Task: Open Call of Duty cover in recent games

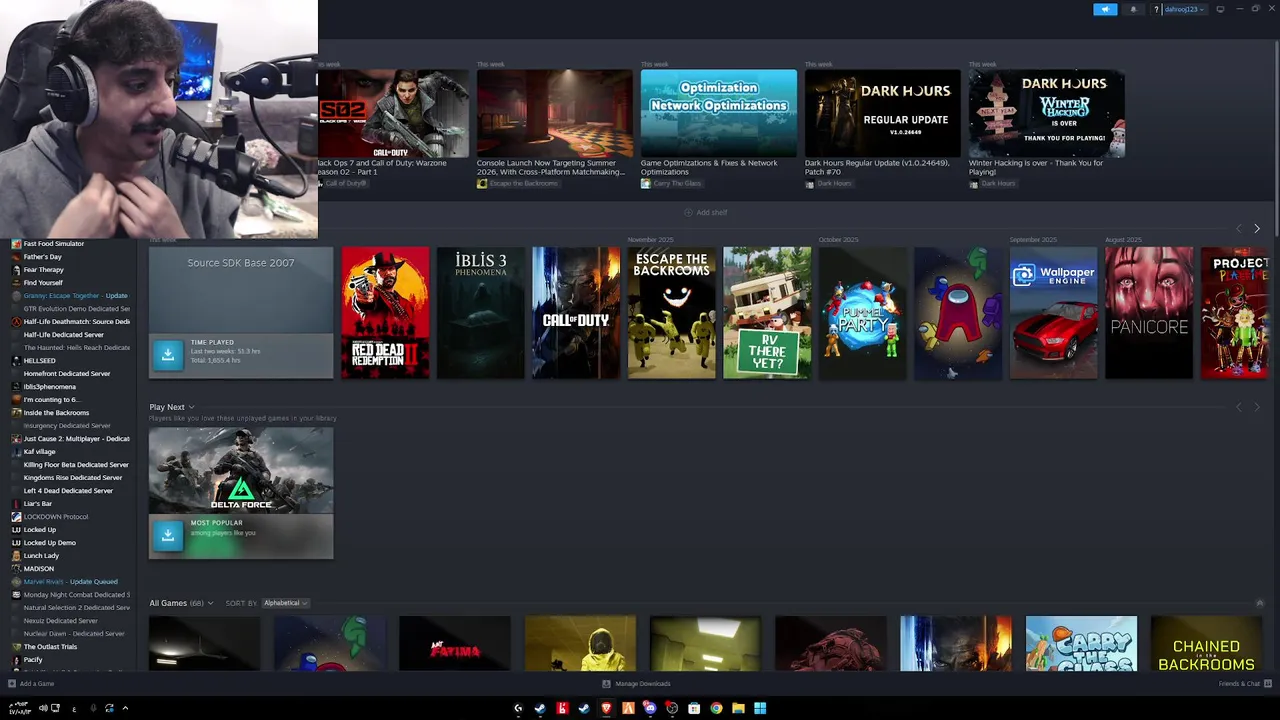Action: [x=576, y=313]
